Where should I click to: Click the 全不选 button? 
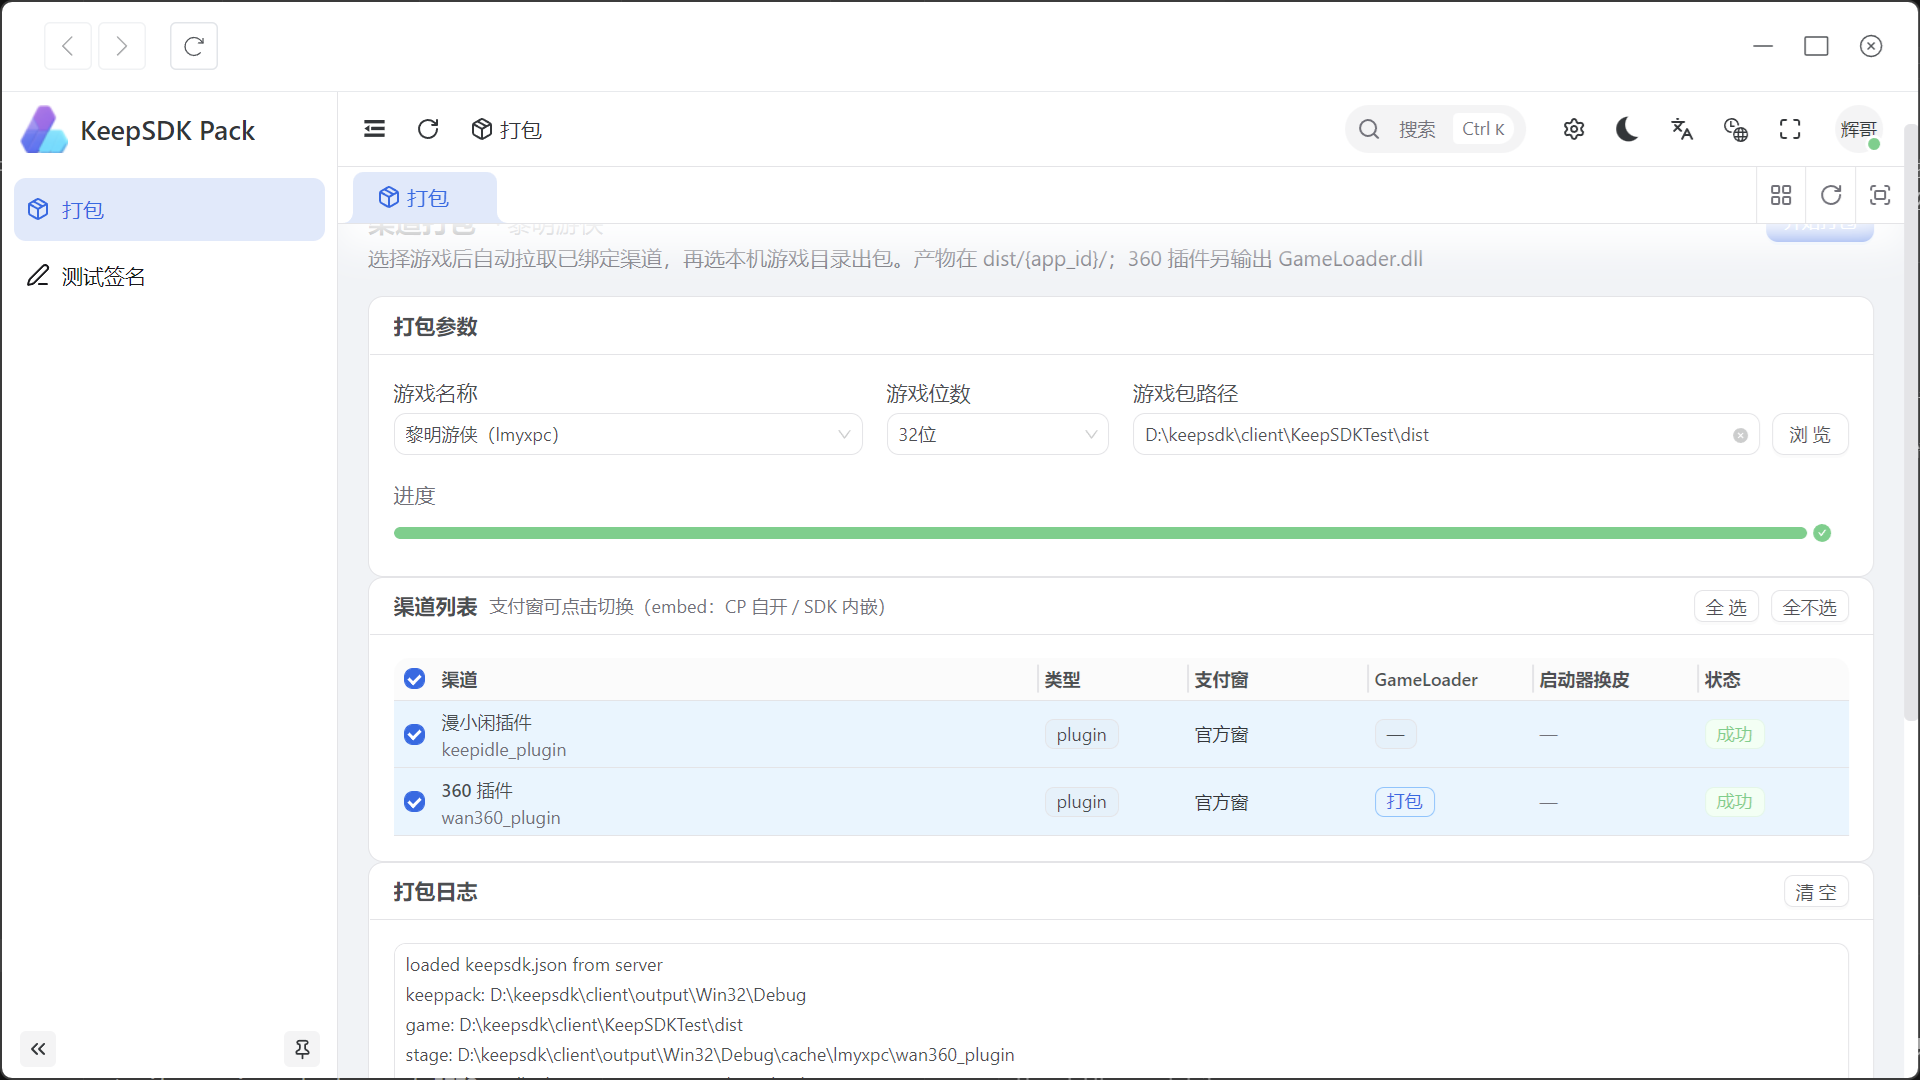1809,607
